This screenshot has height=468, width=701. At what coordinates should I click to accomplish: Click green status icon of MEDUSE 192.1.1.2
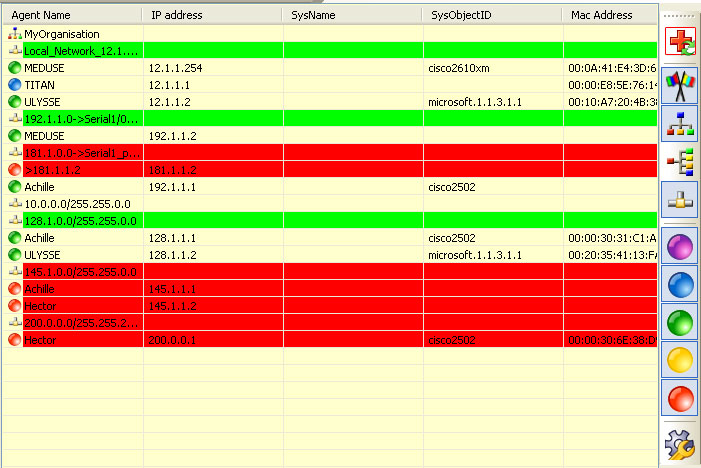pos(15,135)
